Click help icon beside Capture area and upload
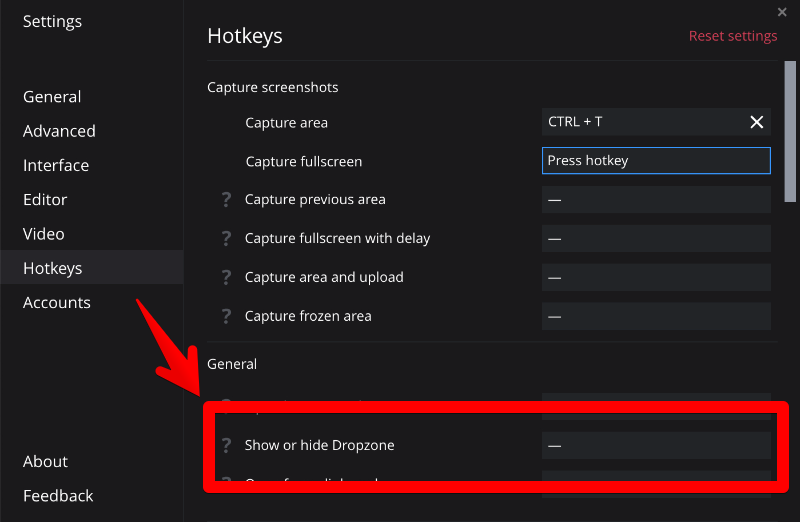 (226, 278)
